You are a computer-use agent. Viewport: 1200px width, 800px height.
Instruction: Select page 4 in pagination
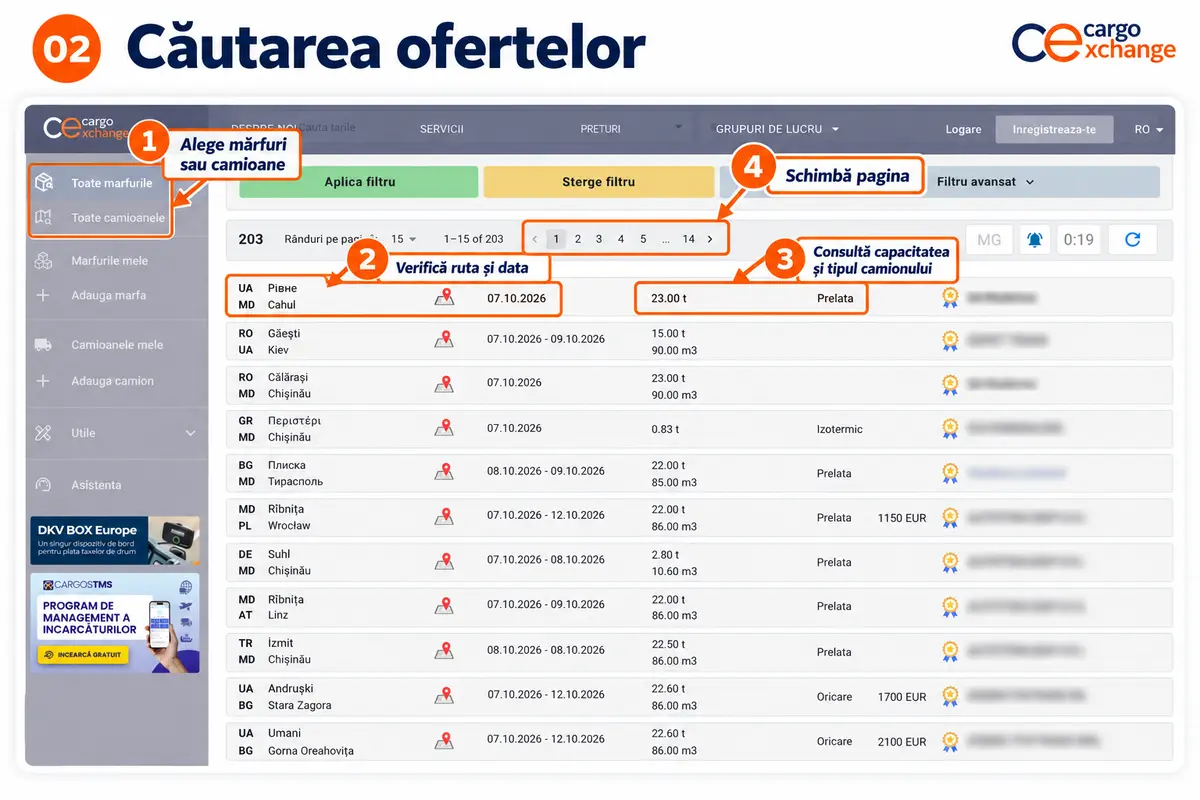coord(621,239)
